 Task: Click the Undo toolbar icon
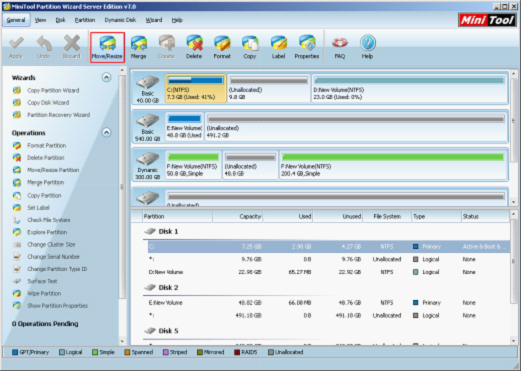pos(44,43)
